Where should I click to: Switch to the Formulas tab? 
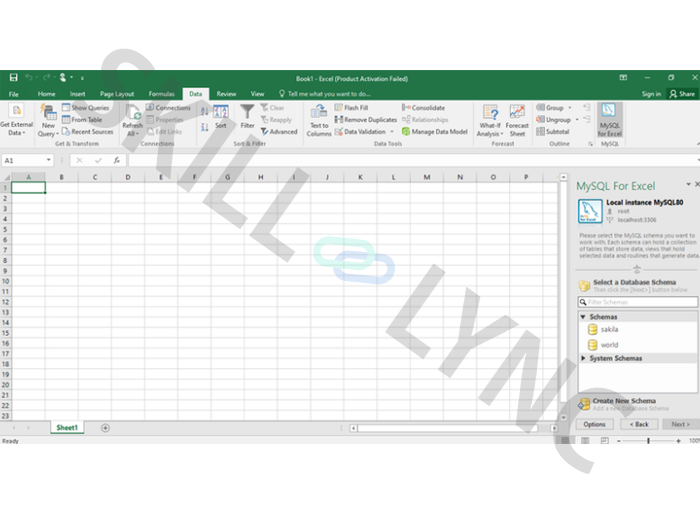coord(162,94)
